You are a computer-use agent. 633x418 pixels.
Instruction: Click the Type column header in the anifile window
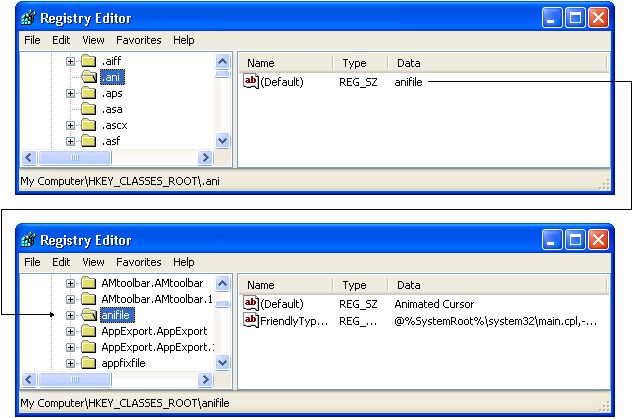(354, 285)
